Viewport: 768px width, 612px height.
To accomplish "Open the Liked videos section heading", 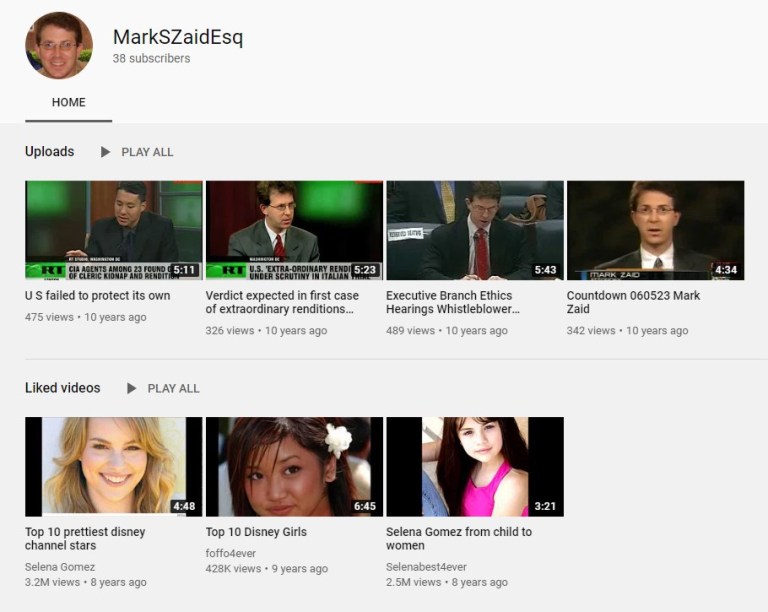I will (x=63, y=388).
